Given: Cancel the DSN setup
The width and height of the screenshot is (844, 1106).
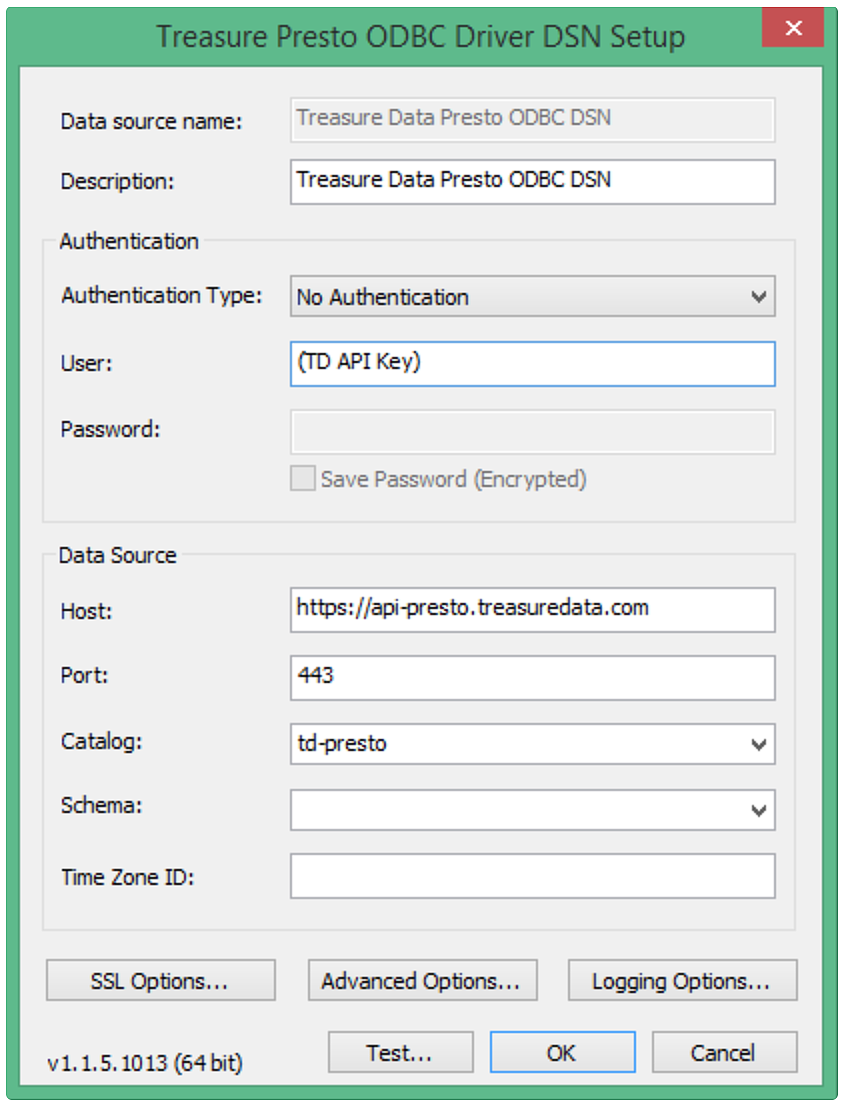Looking at the screenshot, I should tap(724, 1053).
